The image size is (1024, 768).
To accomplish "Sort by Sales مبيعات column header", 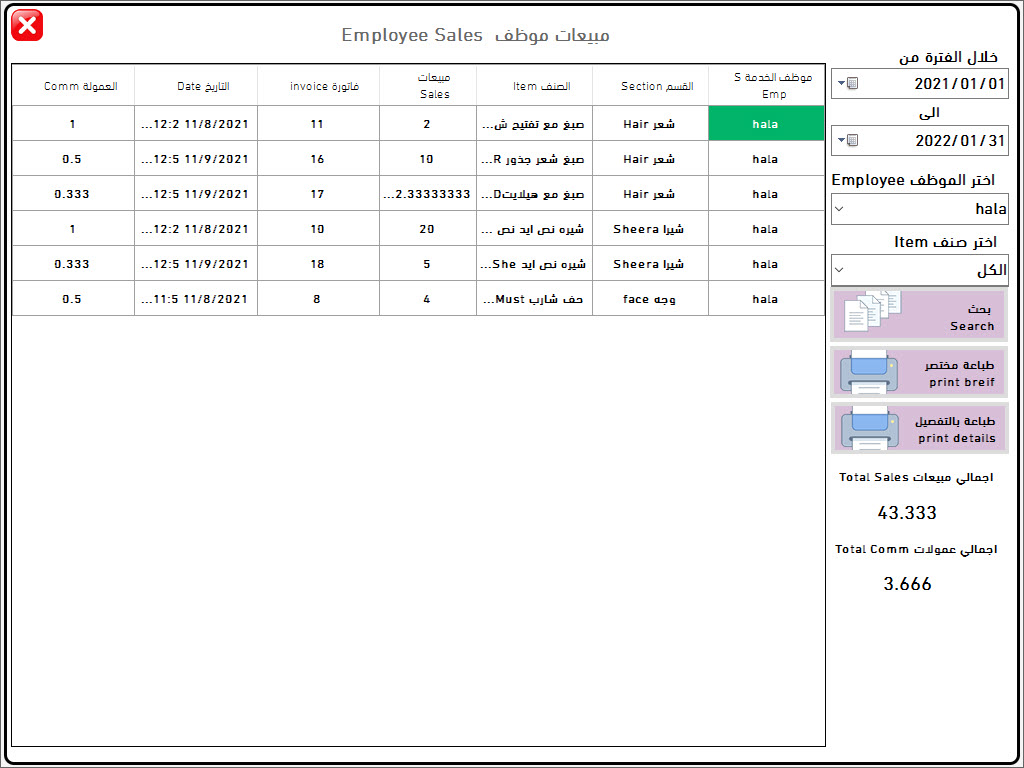I will (428, 86).
